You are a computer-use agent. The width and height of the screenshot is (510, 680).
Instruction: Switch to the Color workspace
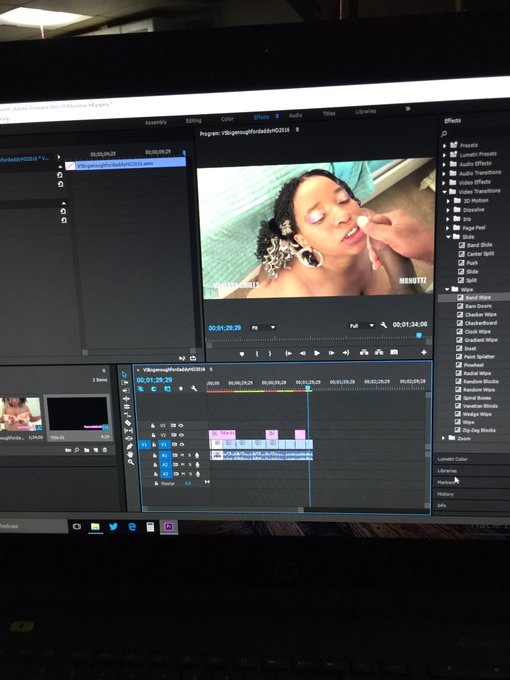227,119
